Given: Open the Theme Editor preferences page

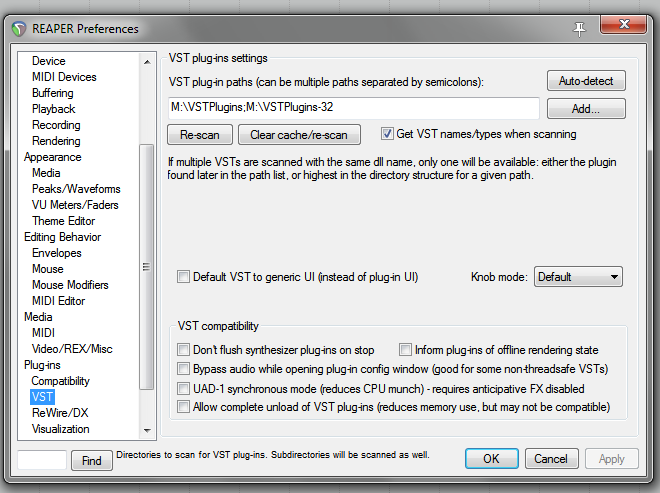Looking at the screenshot, I should click(64, 221).
